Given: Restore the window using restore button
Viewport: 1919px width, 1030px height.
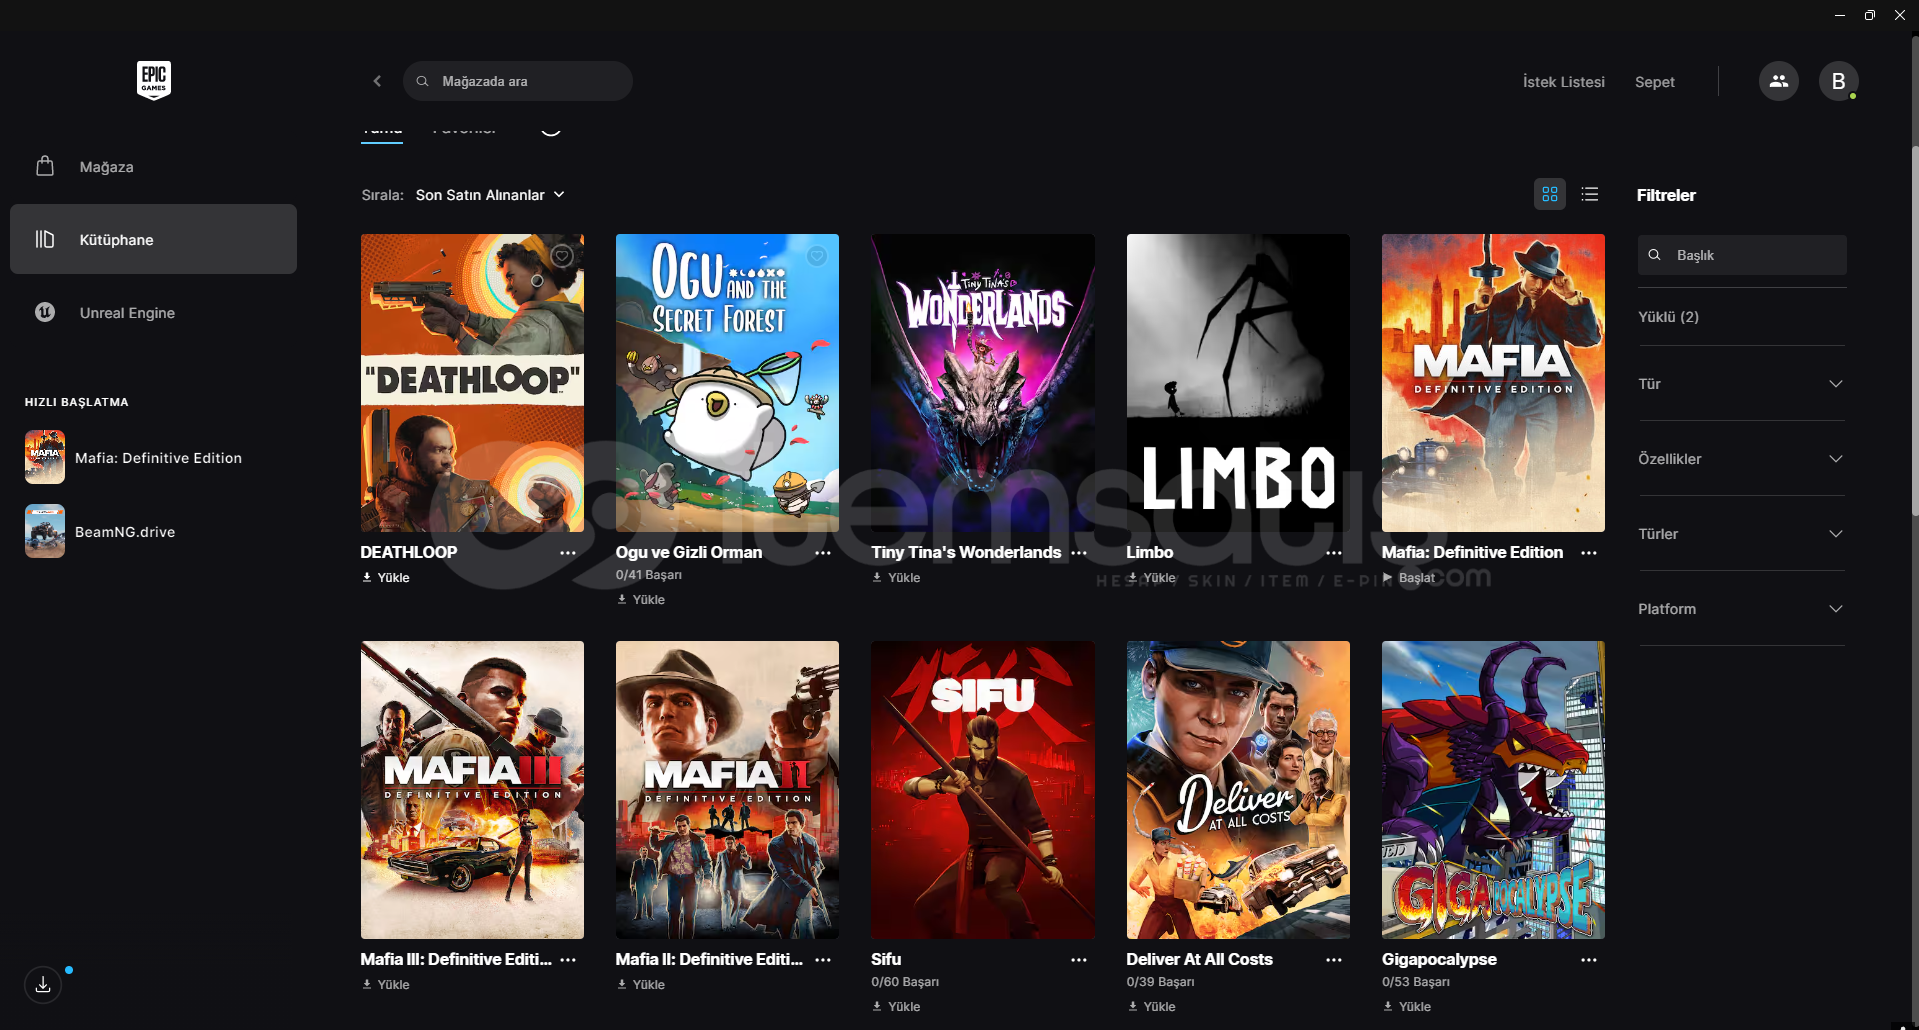Looking at the screenshot, I should pyautogui.click(x=1869, y=15).
